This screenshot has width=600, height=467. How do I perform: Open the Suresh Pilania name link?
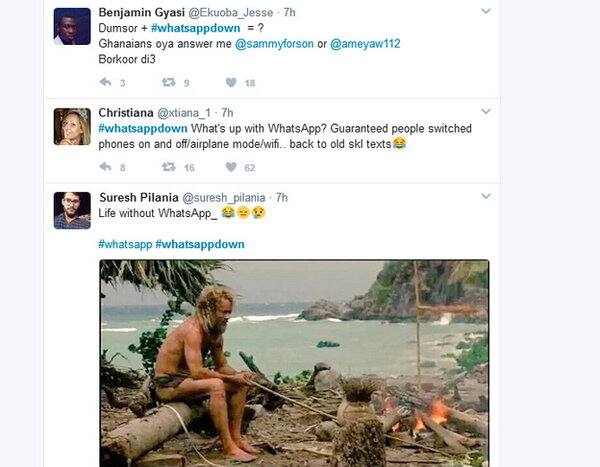point(139,198)
